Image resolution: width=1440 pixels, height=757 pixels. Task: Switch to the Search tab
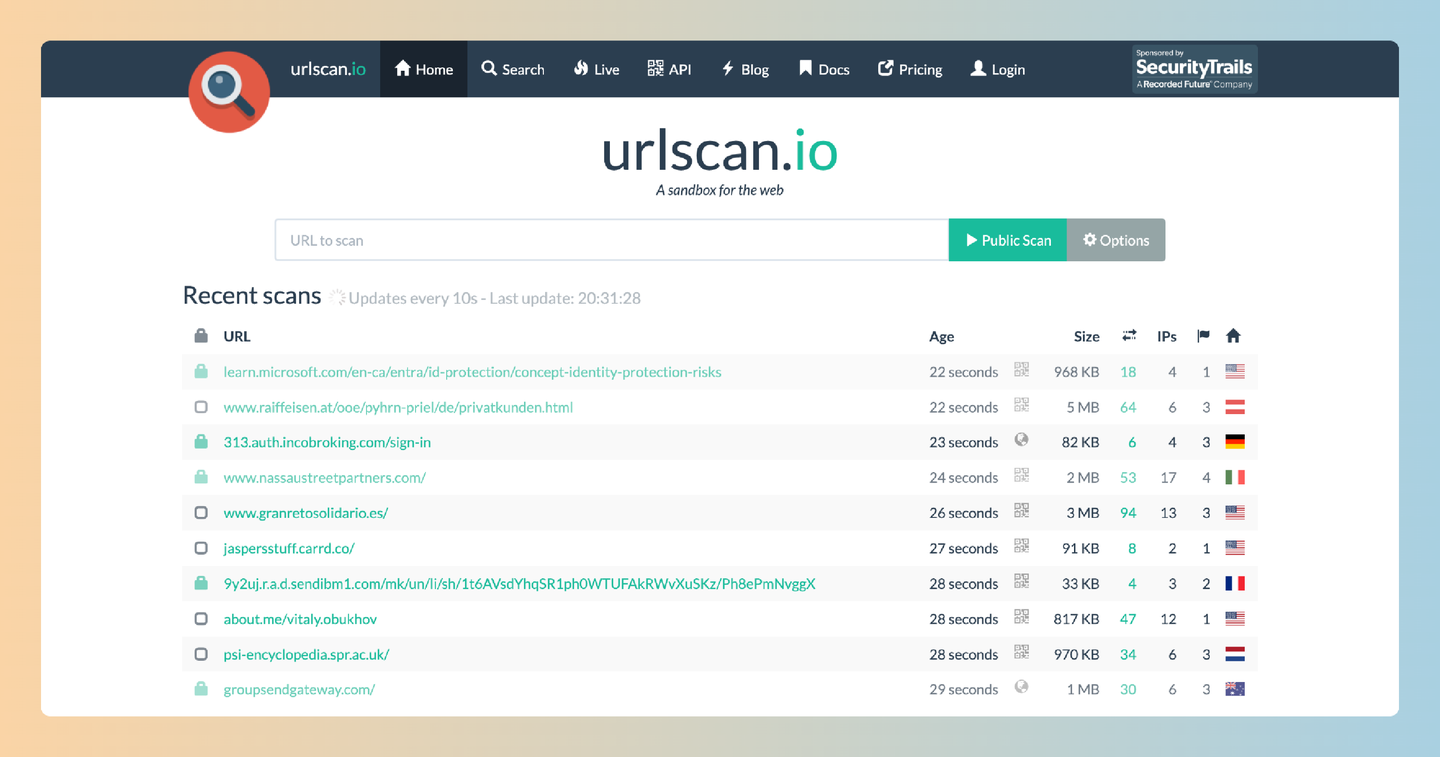click(x=512, y=69)
